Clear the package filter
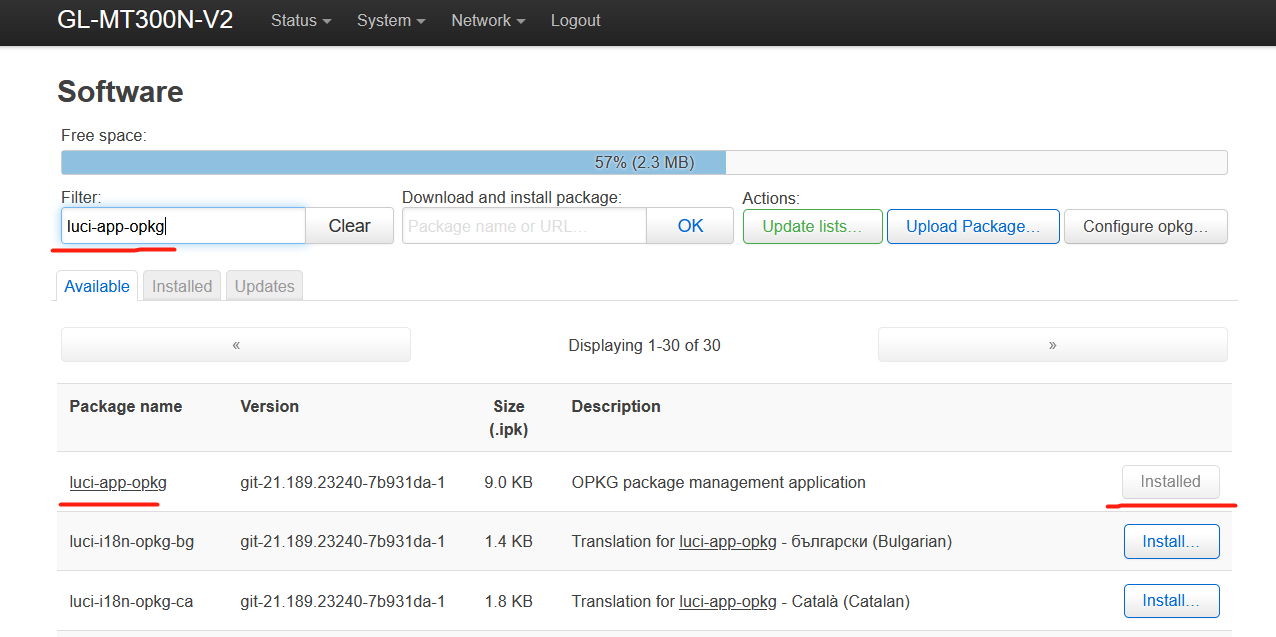This screenshot has height=637, width=1276. (349, 226)
